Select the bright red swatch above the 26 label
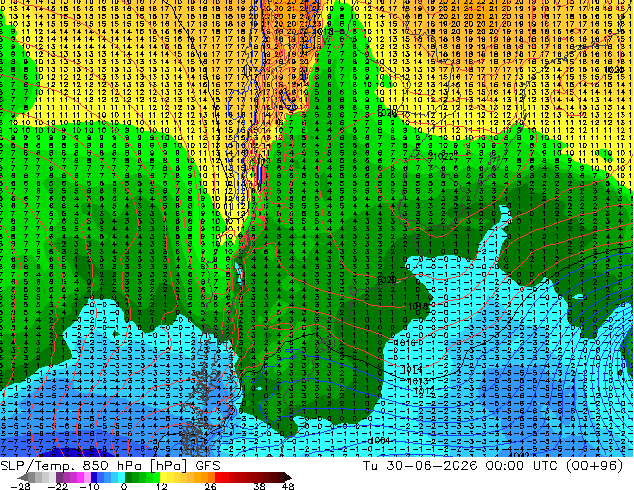 pos(218,477)
